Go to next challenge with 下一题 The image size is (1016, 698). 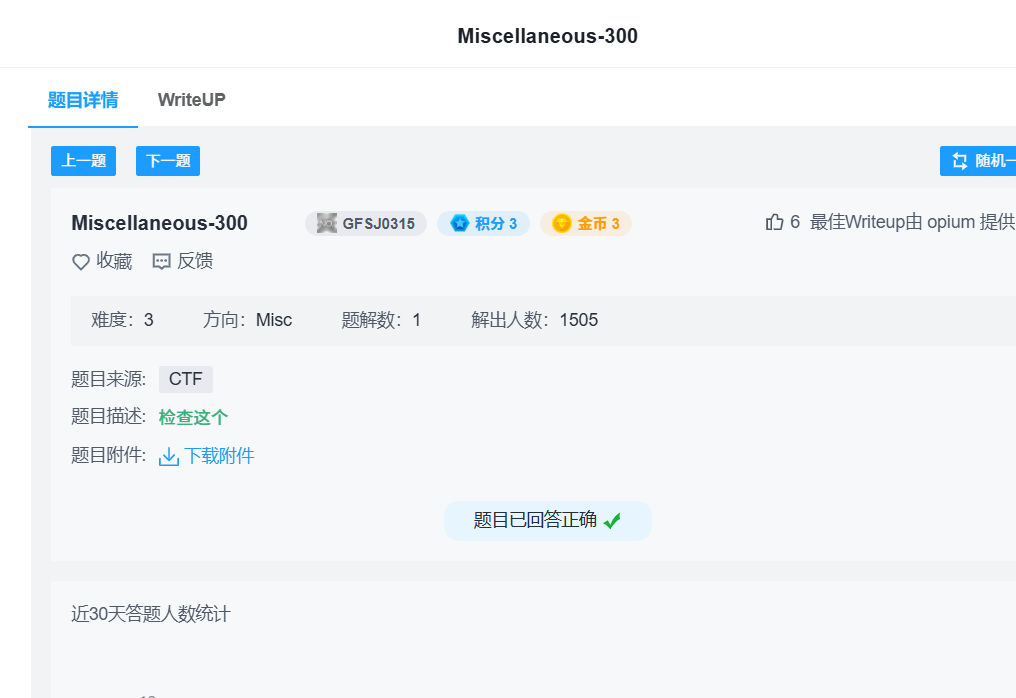(168, 161)
